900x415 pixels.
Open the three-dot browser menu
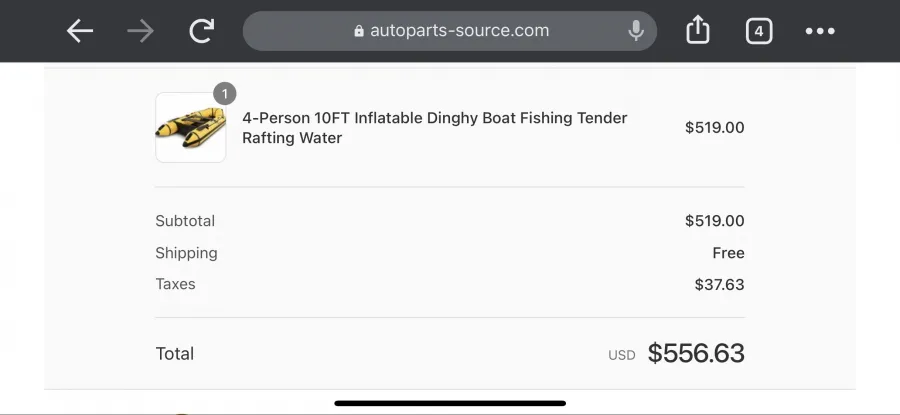click(x=820, y=31)
